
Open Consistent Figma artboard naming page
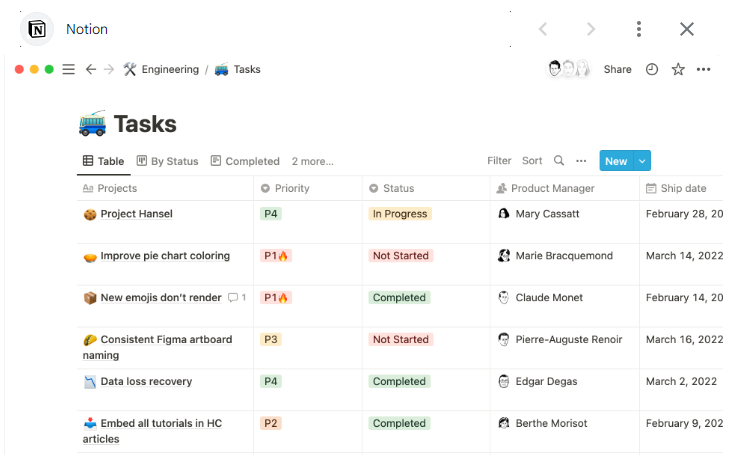pyautogui.click(x=157, y=347)
